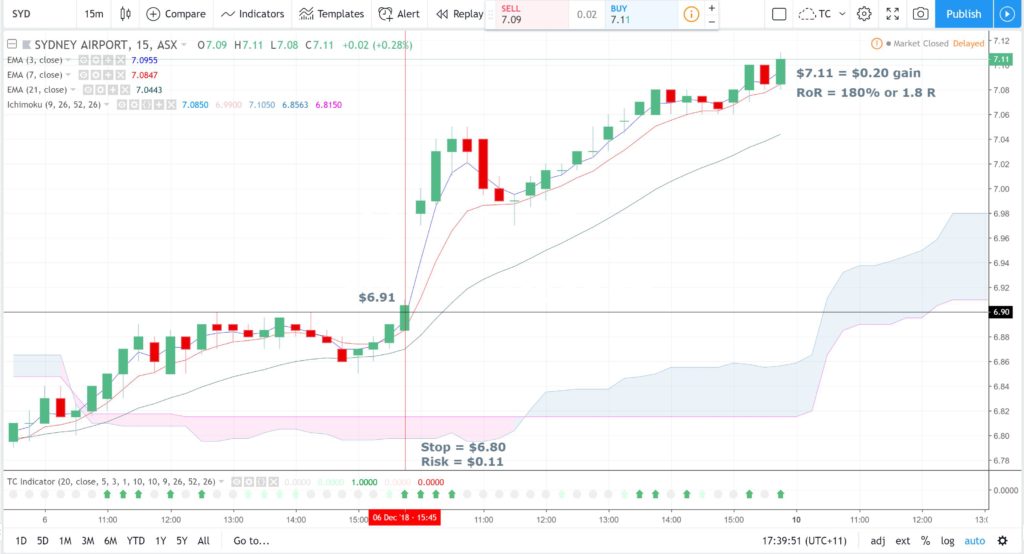The width and height of the screenshot is (1024, 554).
Task: Take a chart snapshot with camera icon
Action: [x=921, y=14]
